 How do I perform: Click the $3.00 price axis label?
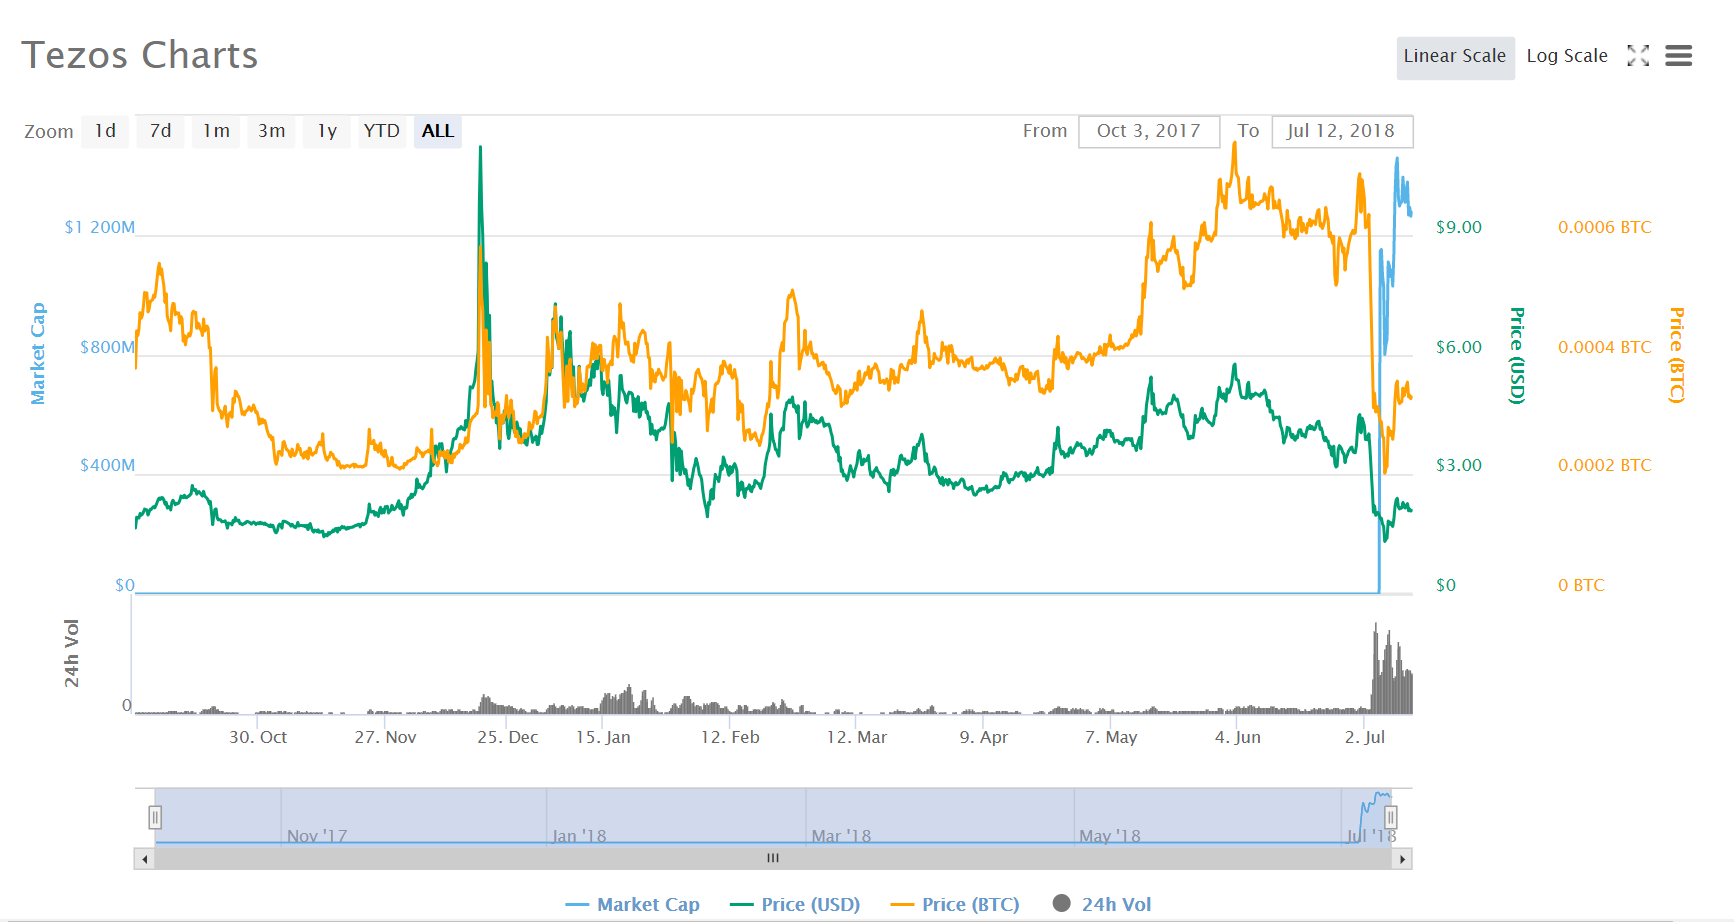pos(1459,465)
